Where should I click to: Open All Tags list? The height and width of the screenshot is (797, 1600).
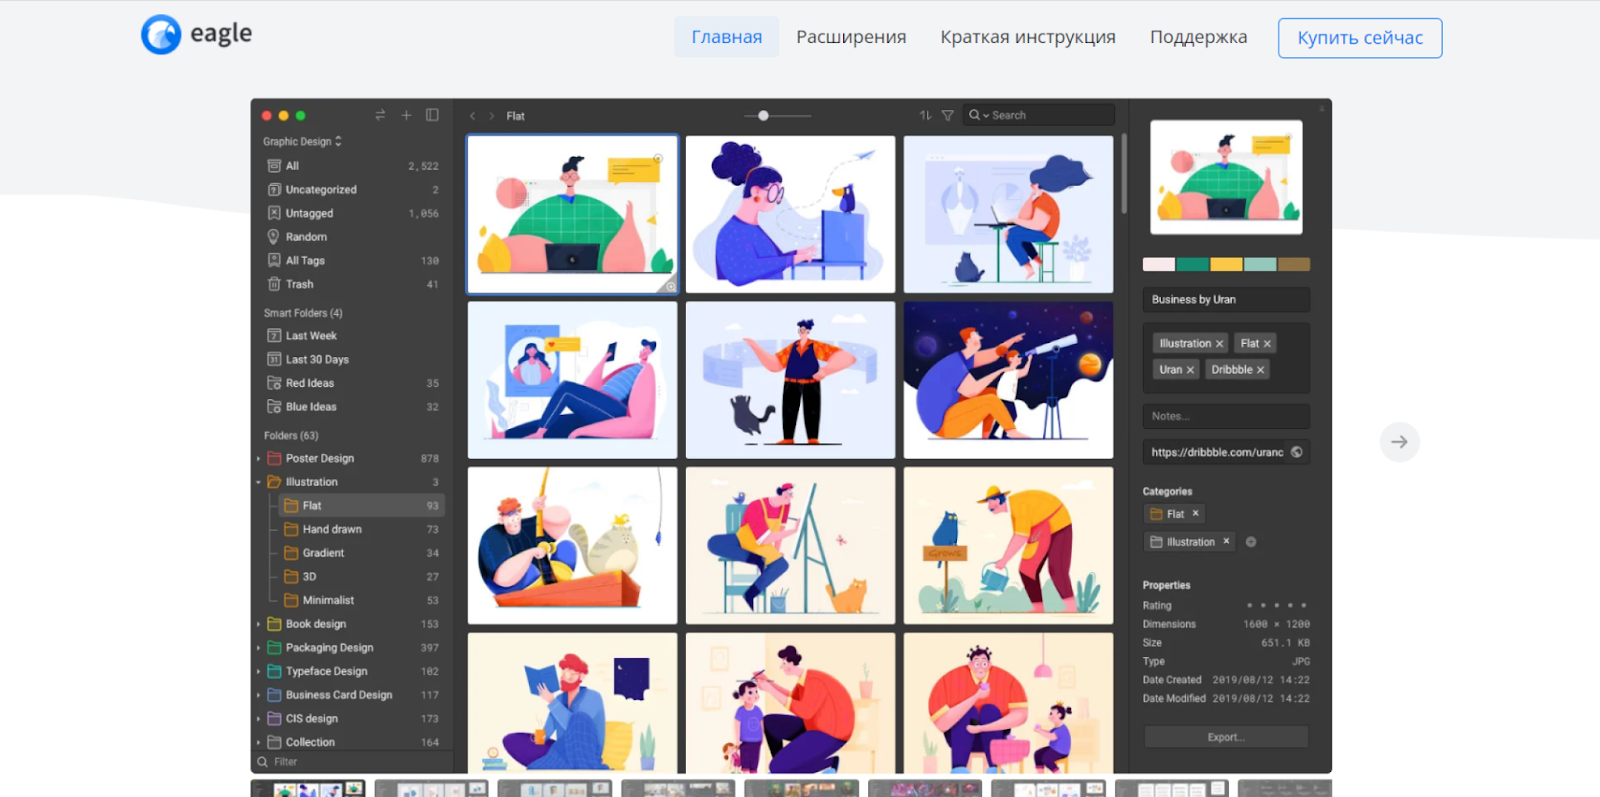[352, 260]
